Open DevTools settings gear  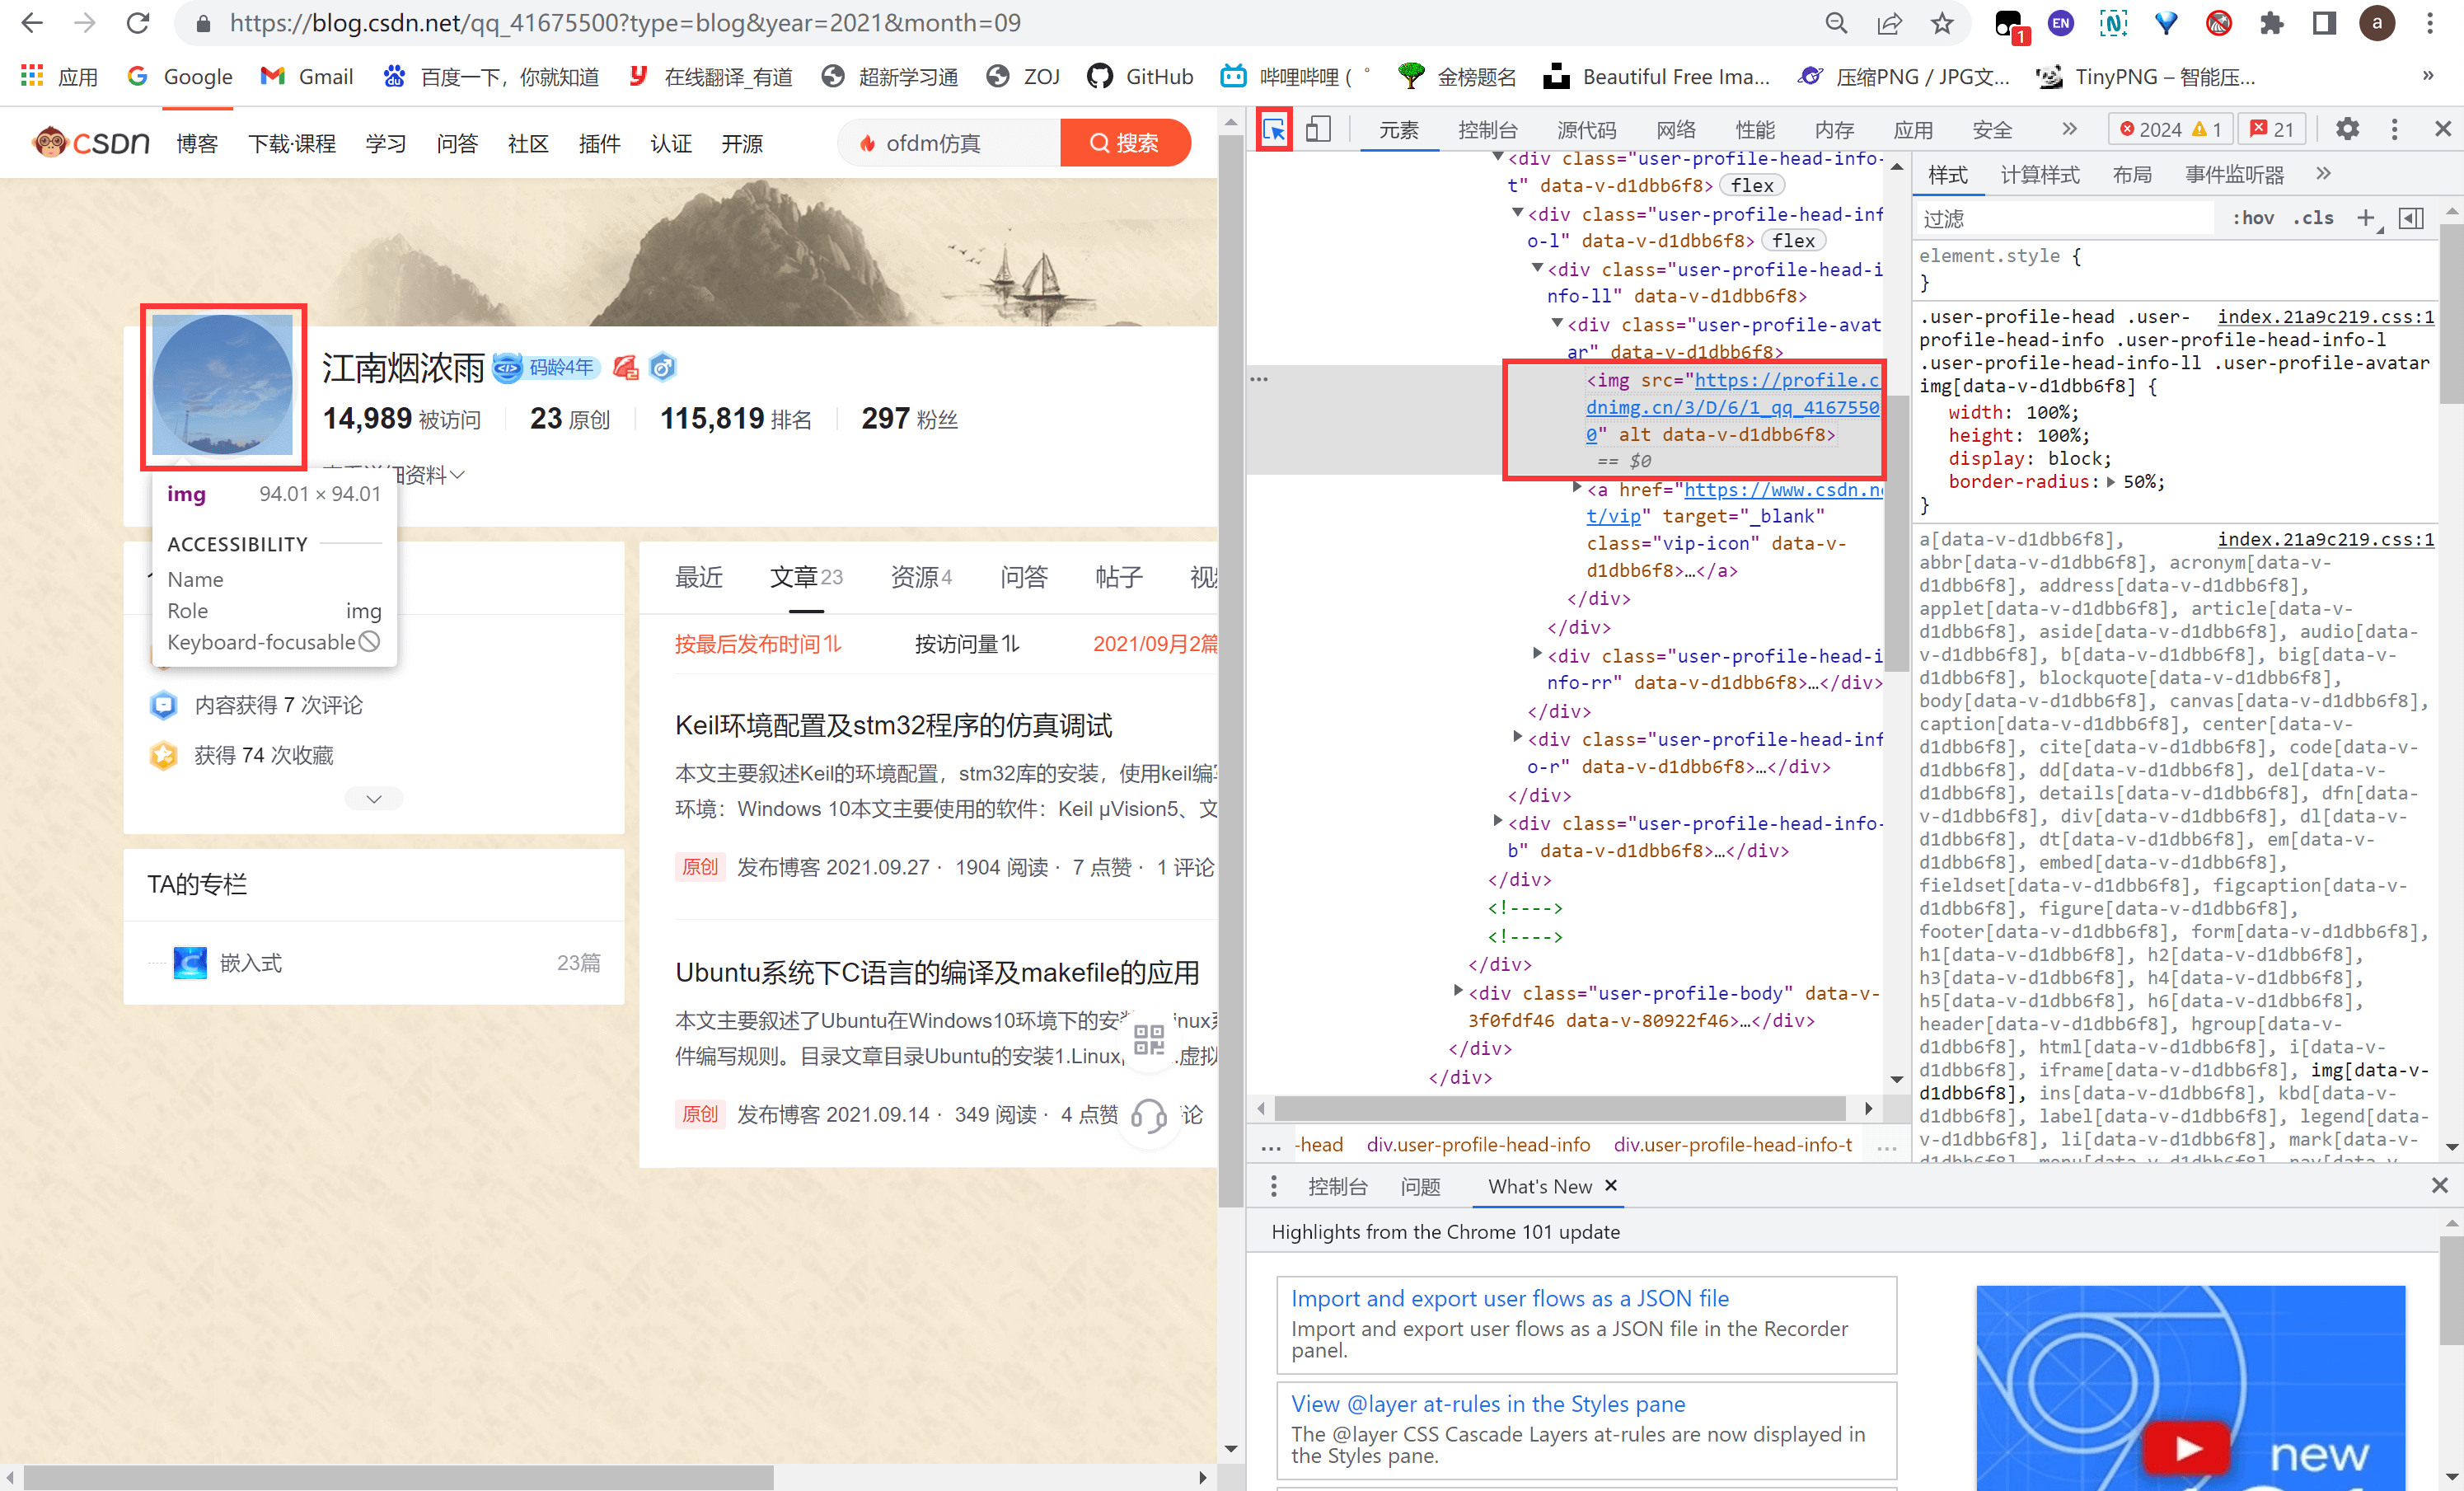[x=2348, y=129]
